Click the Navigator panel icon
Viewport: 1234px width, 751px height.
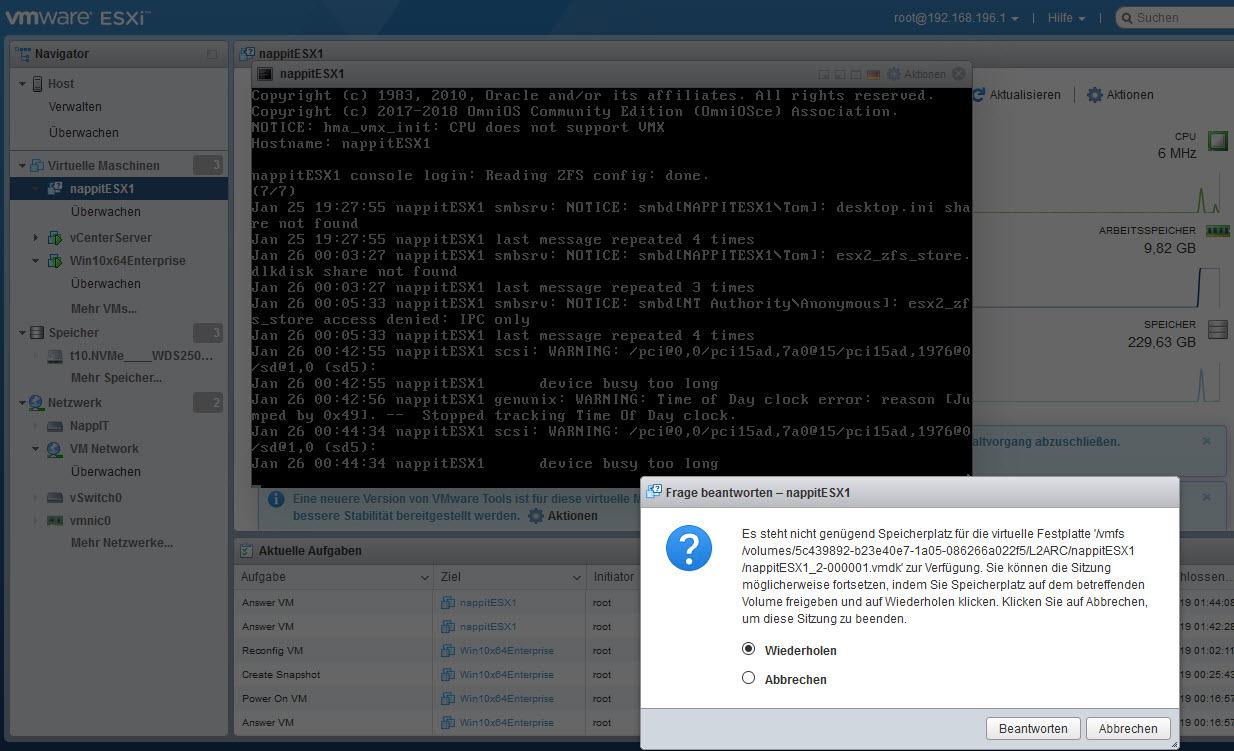tap(23, 54)
